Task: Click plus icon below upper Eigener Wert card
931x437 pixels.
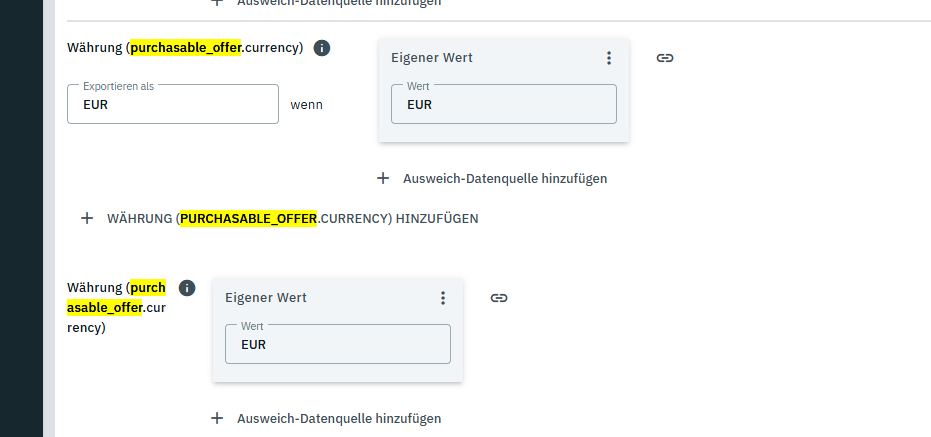Action: pyautogui.click(x=383, y=178)
